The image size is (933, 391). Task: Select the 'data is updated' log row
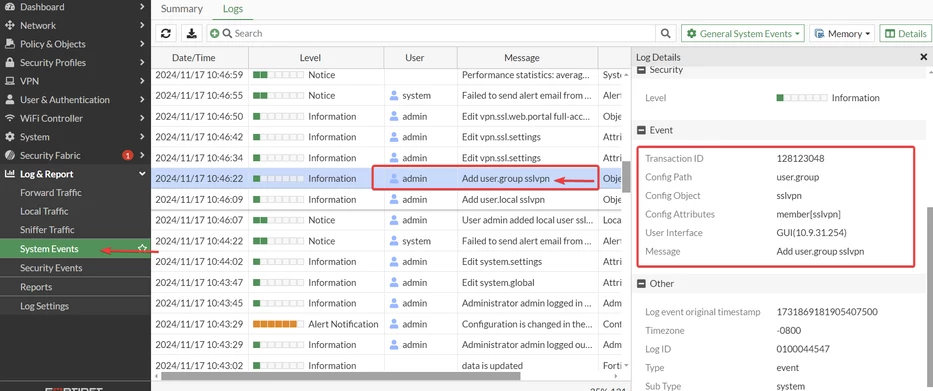tap(387, 365)
